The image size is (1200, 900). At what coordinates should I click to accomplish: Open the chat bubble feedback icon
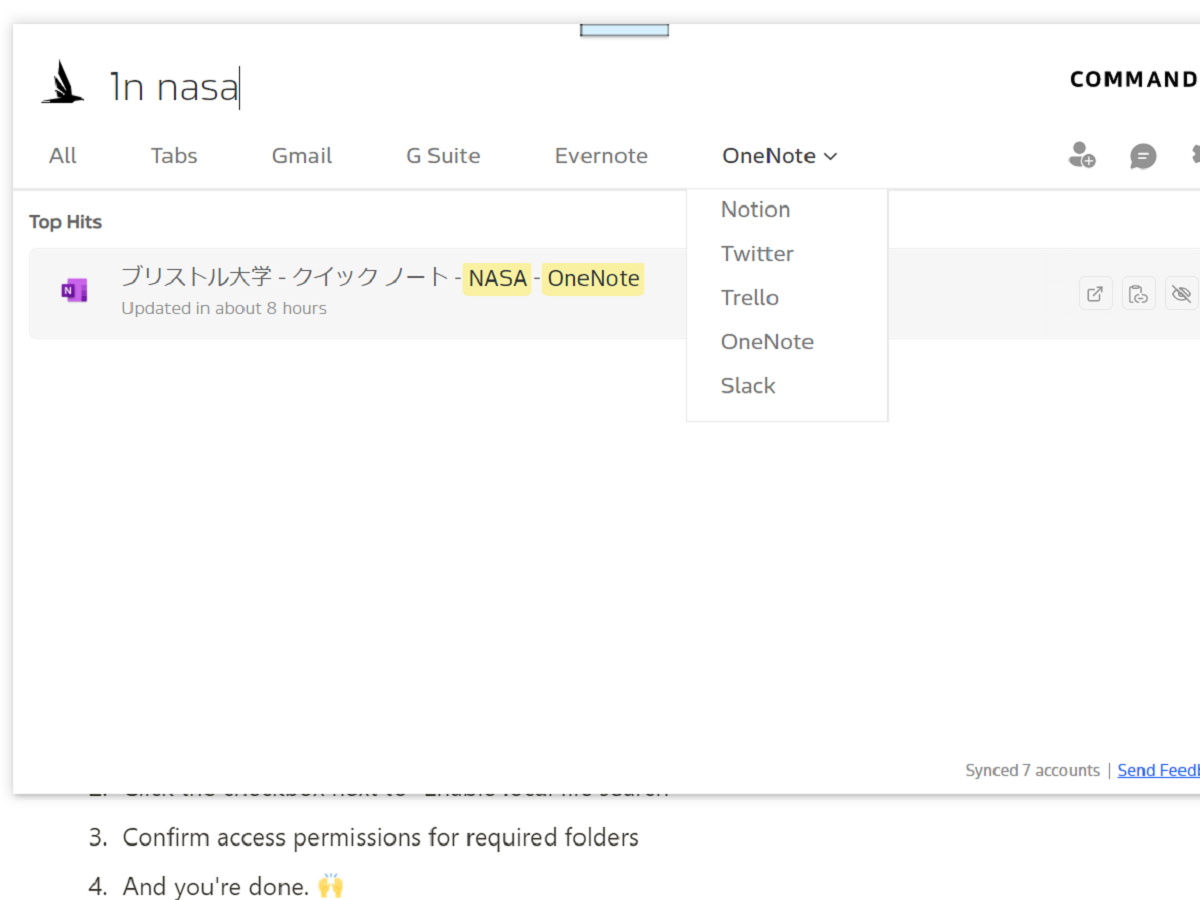(x=1143, y=156)
